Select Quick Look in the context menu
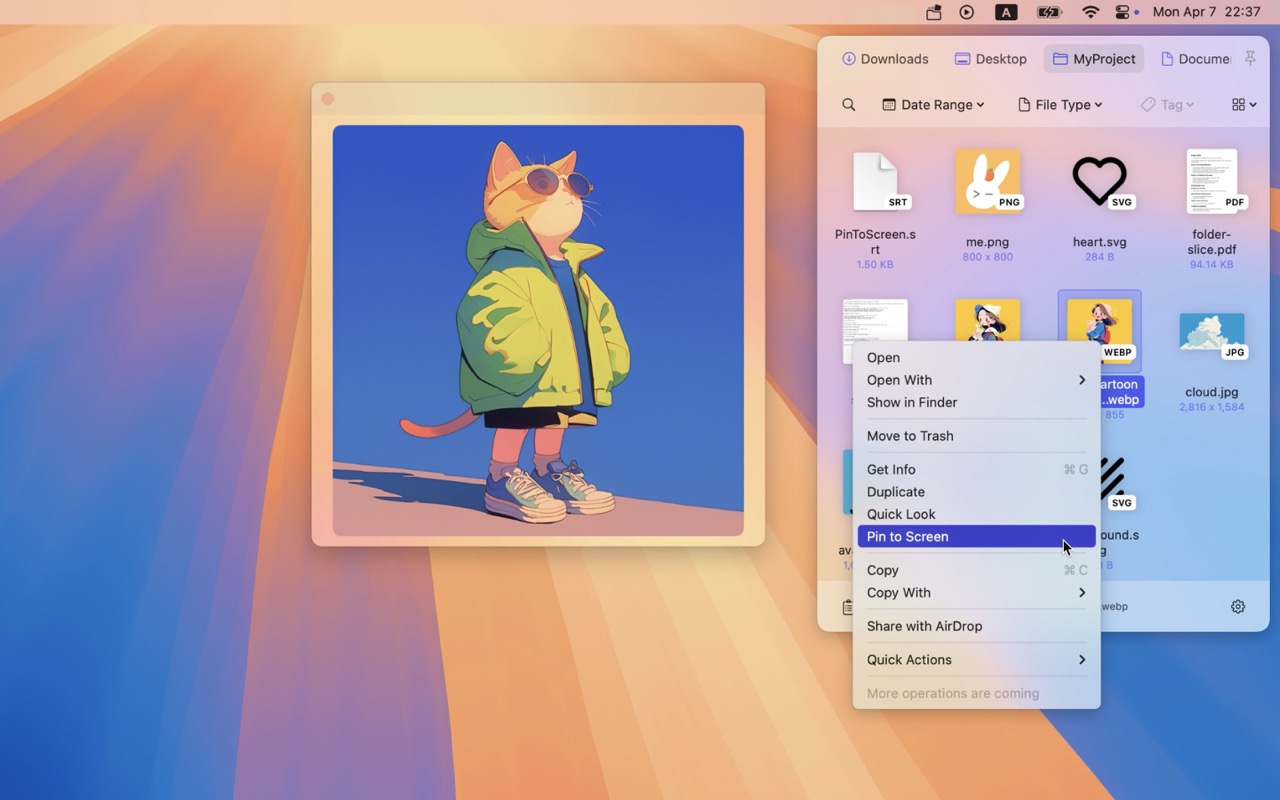The image size is (1280, 800). pos(901,514)
